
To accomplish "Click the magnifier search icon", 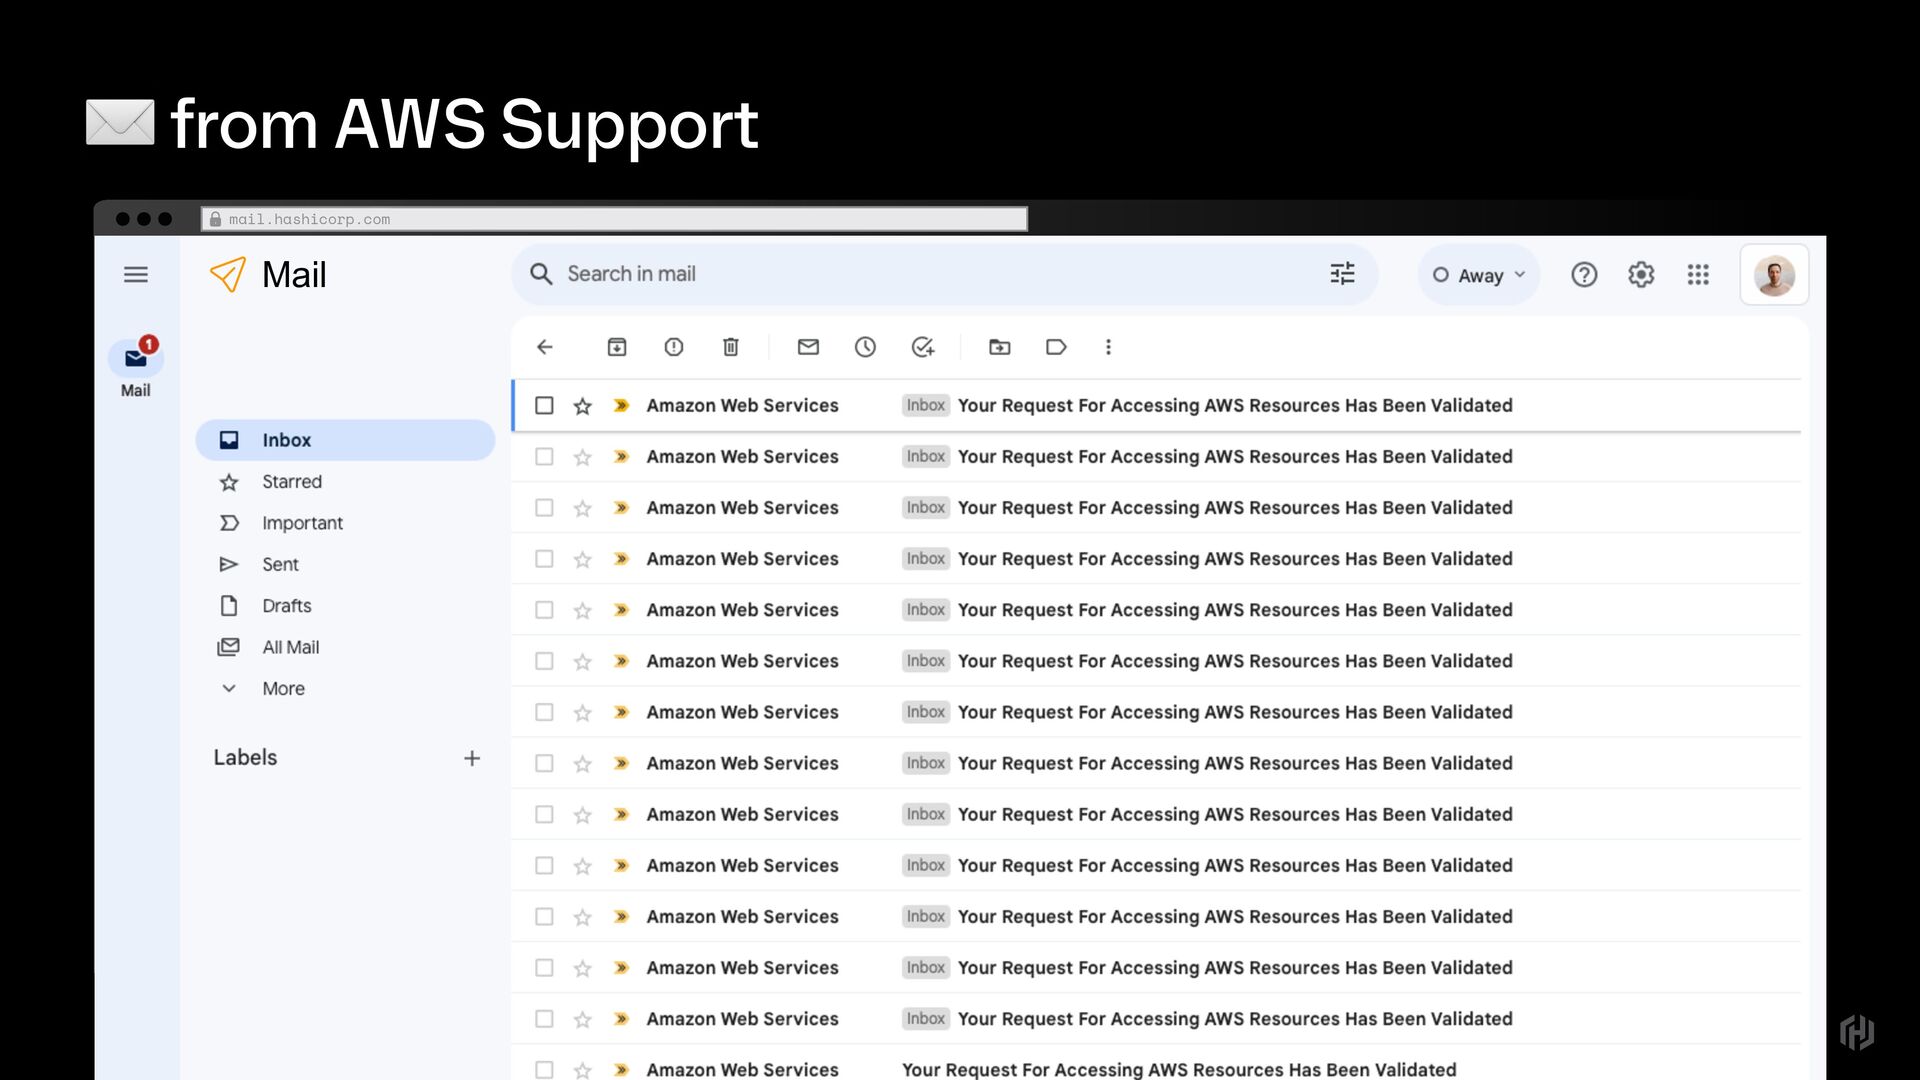I will [541, 274].
